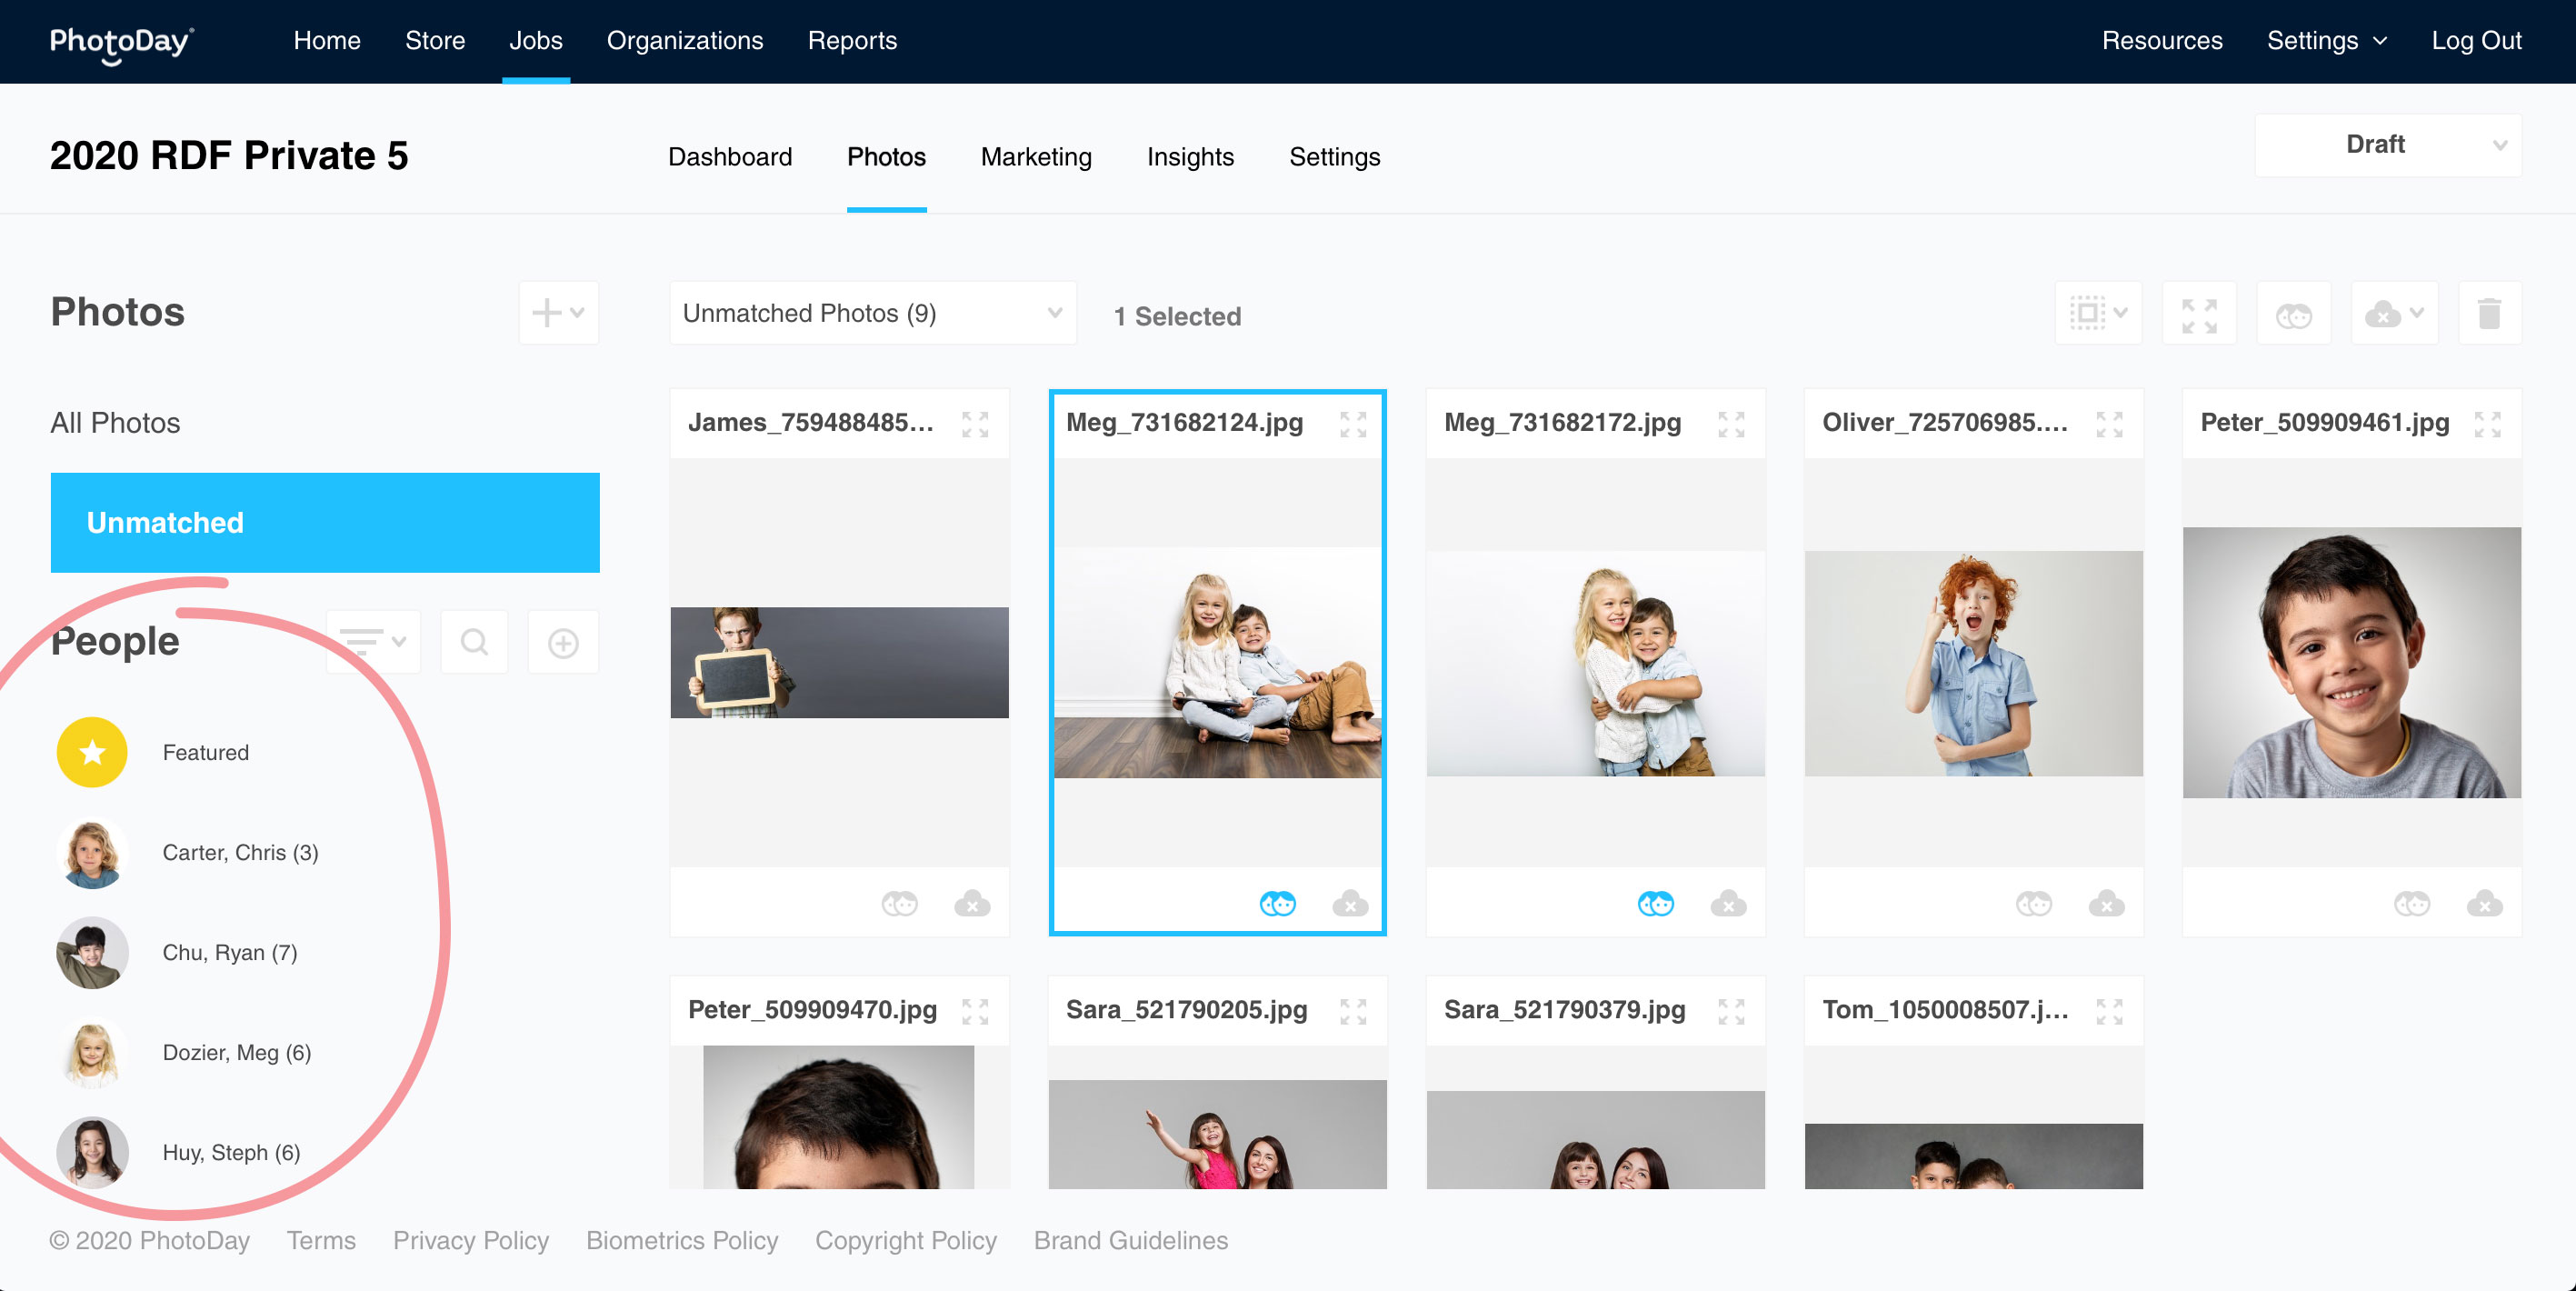This screenshot has width=2576, height=1291.
Task: Click the fullscreen expand icon in toolbar
Action: [x=2199, y=314]
